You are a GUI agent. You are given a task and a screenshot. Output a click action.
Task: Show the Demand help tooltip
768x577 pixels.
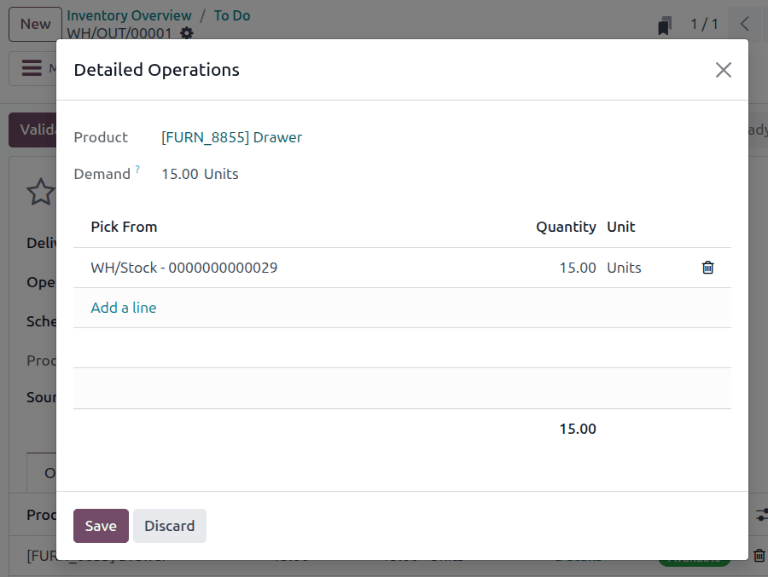138,170
